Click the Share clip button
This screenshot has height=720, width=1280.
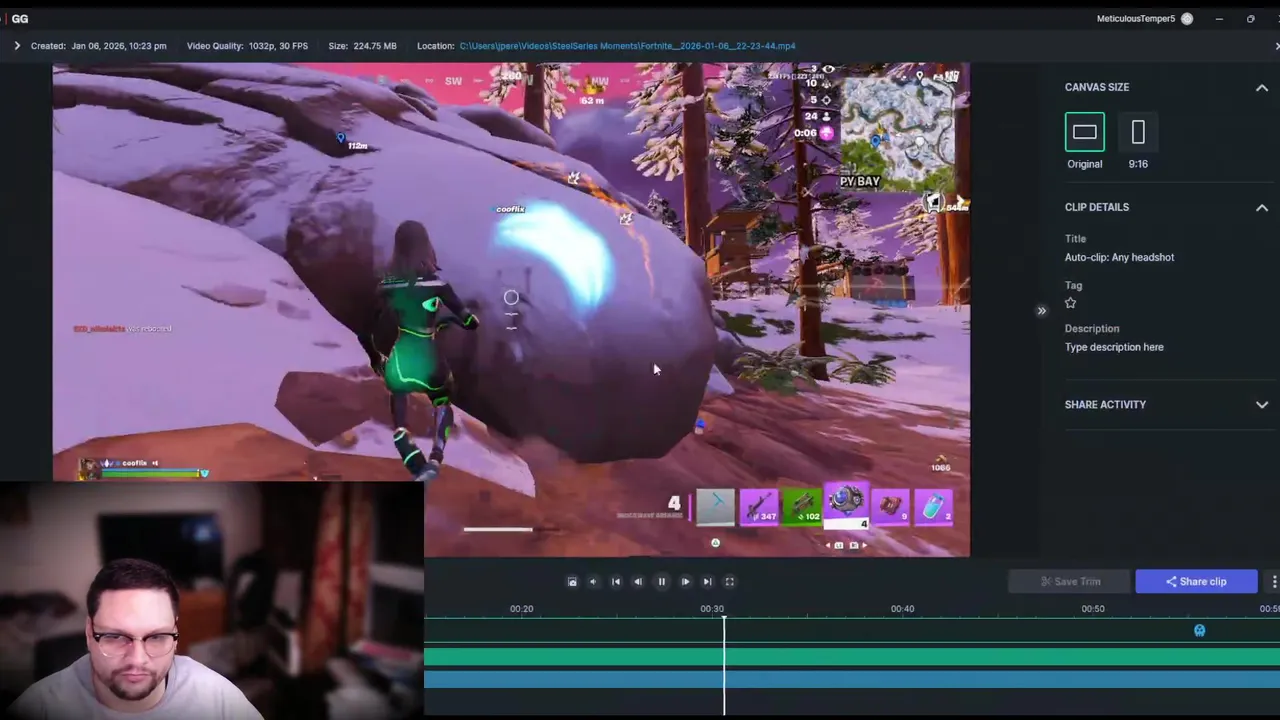pos(1196,581)
